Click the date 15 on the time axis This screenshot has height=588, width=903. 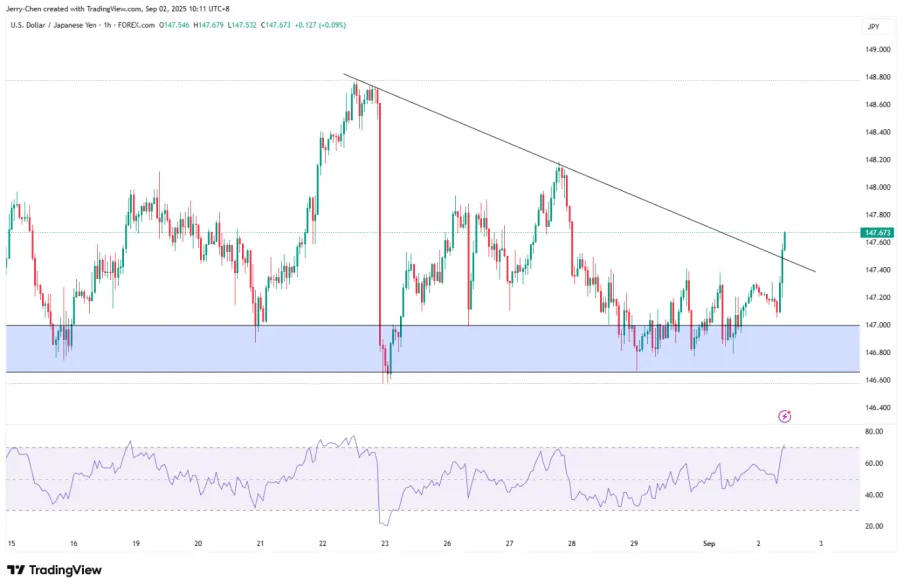[x=11, y=543]
